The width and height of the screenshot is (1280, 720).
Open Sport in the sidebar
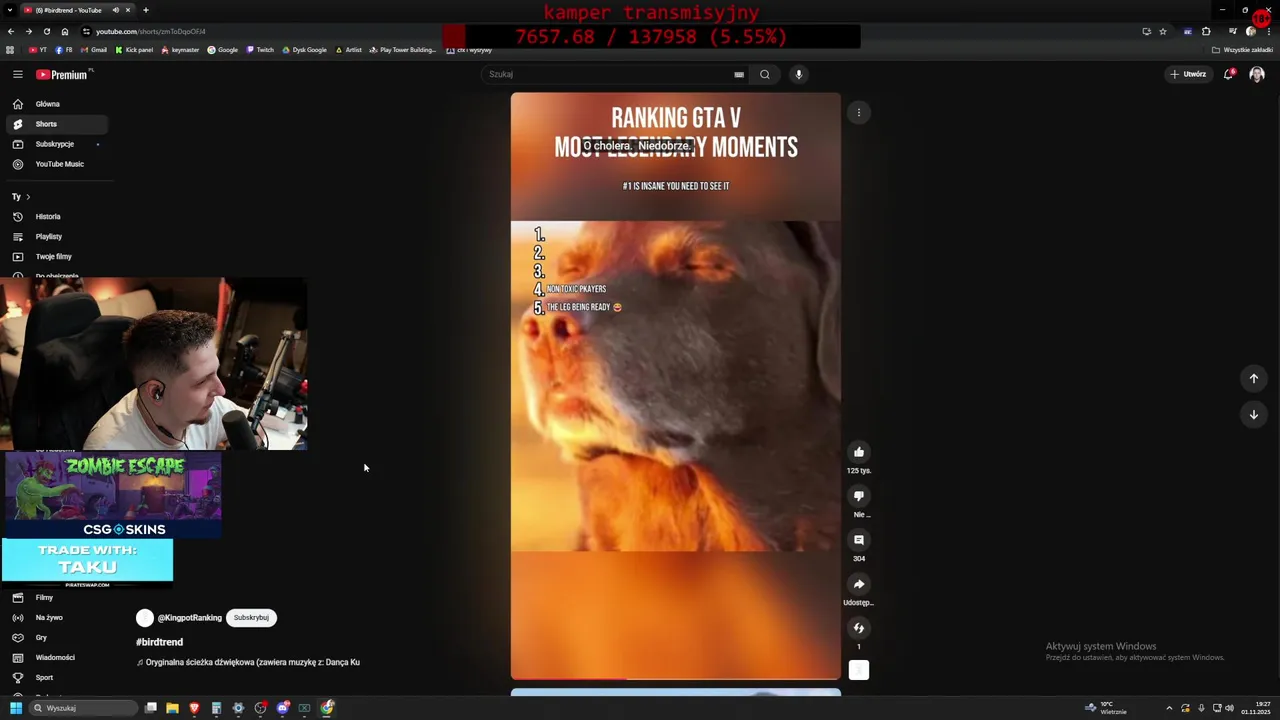[56, 677]
